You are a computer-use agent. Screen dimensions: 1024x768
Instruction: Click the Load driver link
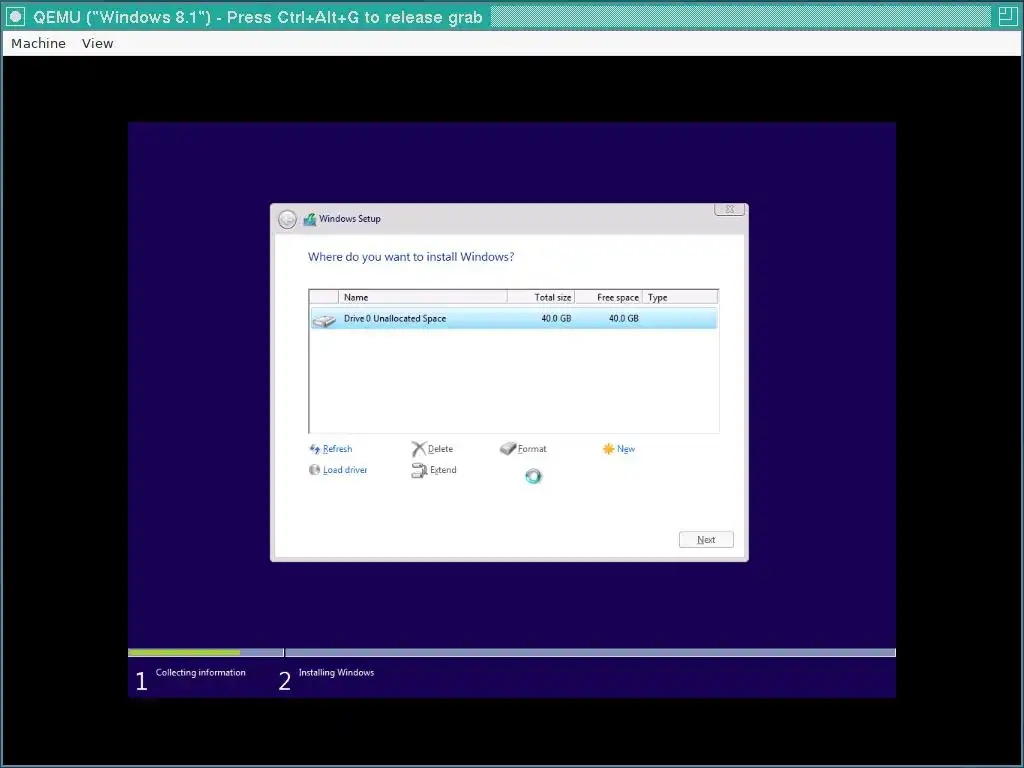(345, 470)
